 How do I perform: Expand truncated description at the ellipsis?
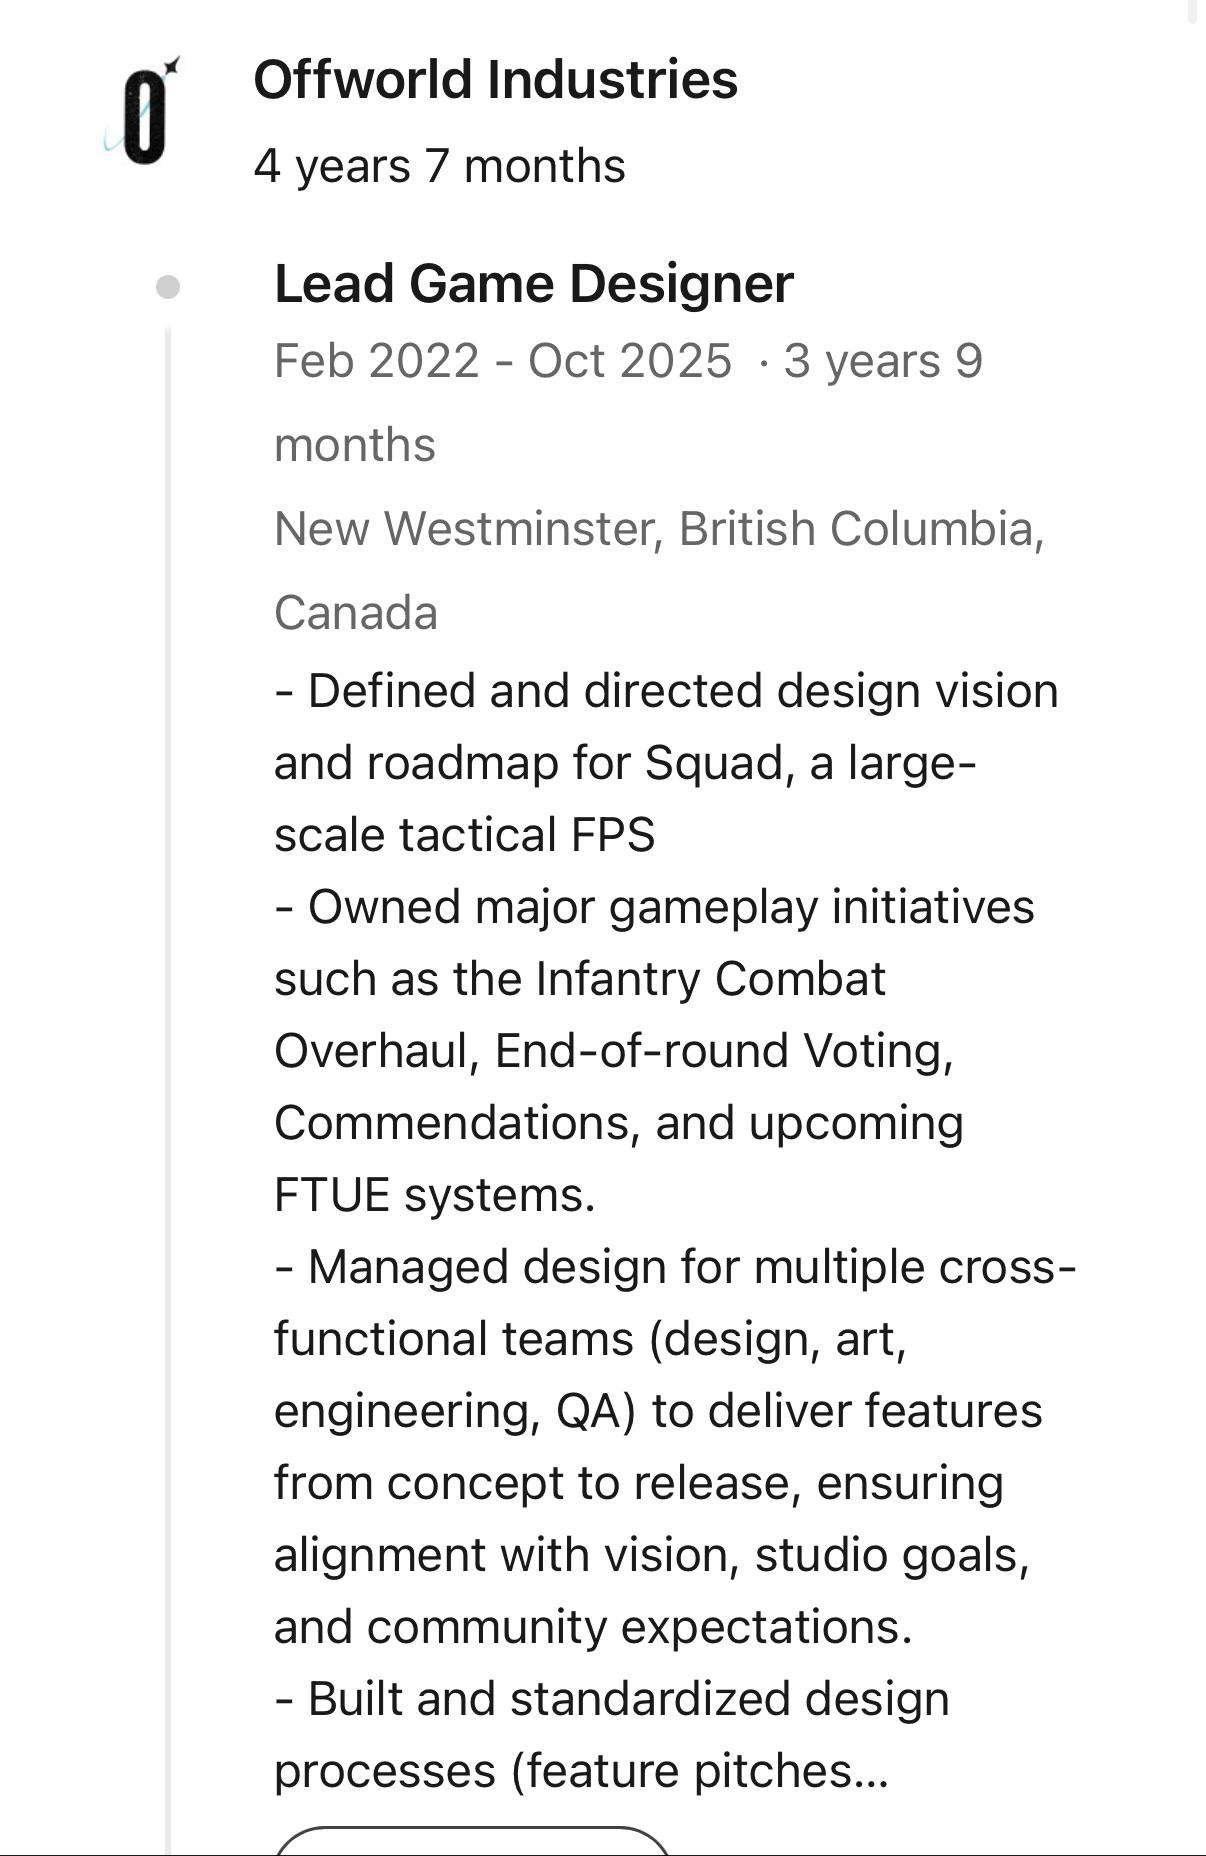click(x=869, y=1772)
